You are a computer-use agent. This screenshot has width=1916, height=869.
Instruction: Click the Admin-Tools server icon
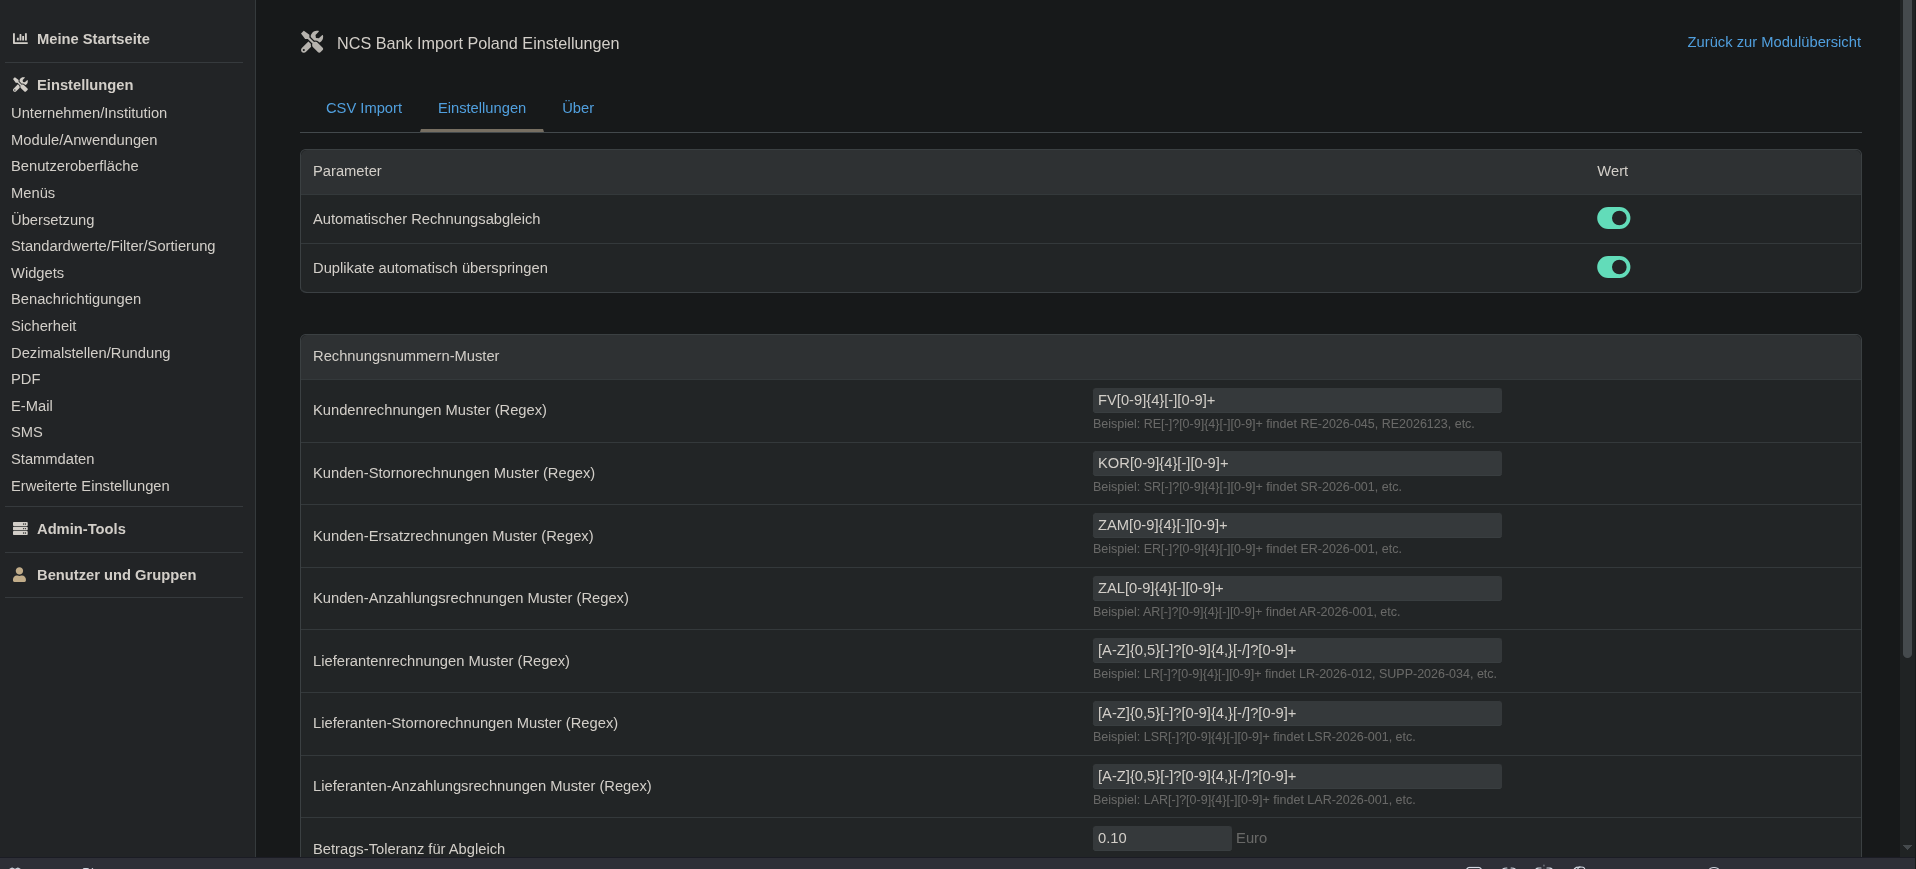20,529
